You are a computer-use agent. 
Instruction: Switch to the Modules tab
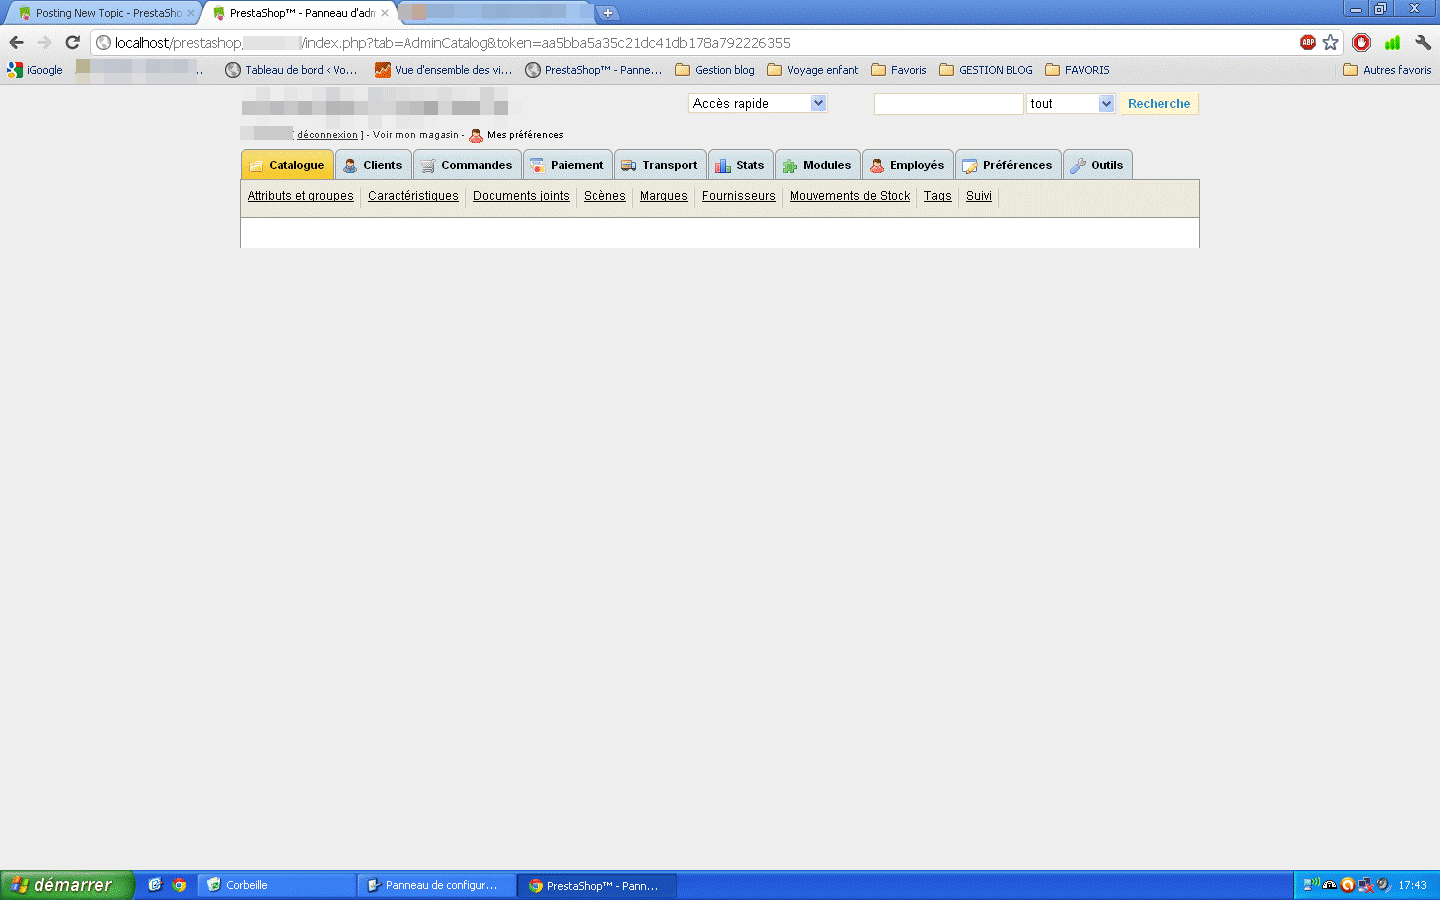(817, 165)
